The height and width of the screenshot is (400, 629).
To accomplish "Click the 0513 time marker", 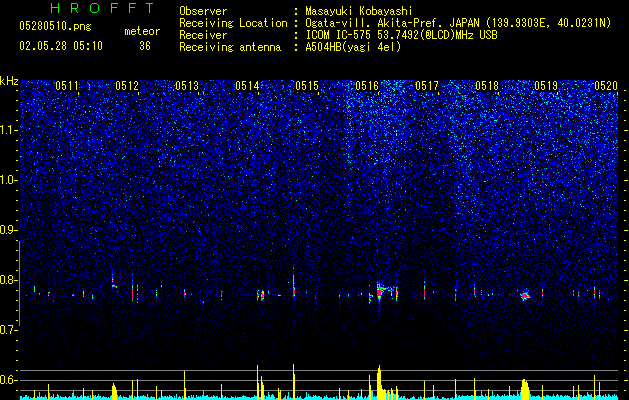I will (187, 86).
